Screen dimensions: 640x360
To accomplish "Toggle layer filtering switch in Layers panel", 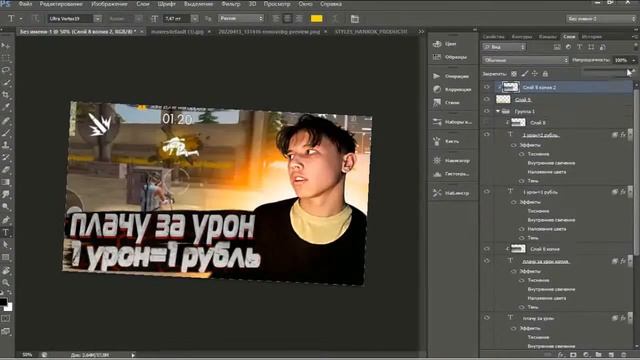I will click(x=635, y=47).
